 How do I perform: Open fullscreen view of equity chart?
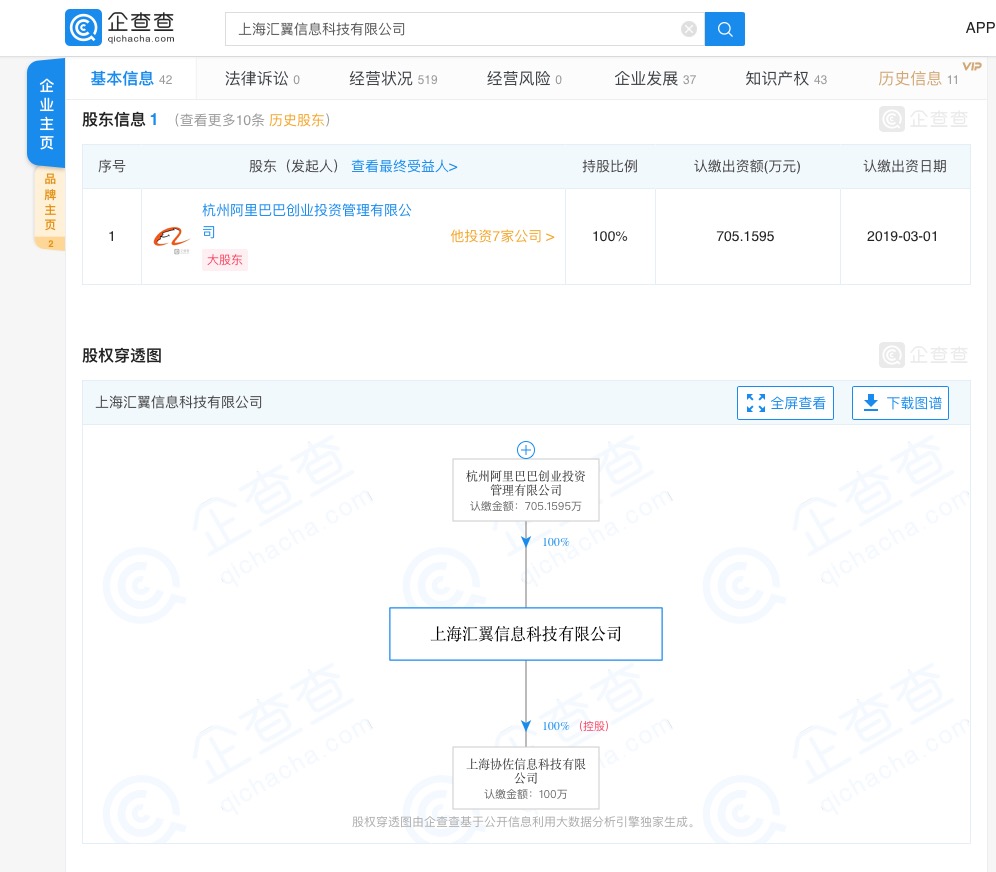[x=785, y=403]
